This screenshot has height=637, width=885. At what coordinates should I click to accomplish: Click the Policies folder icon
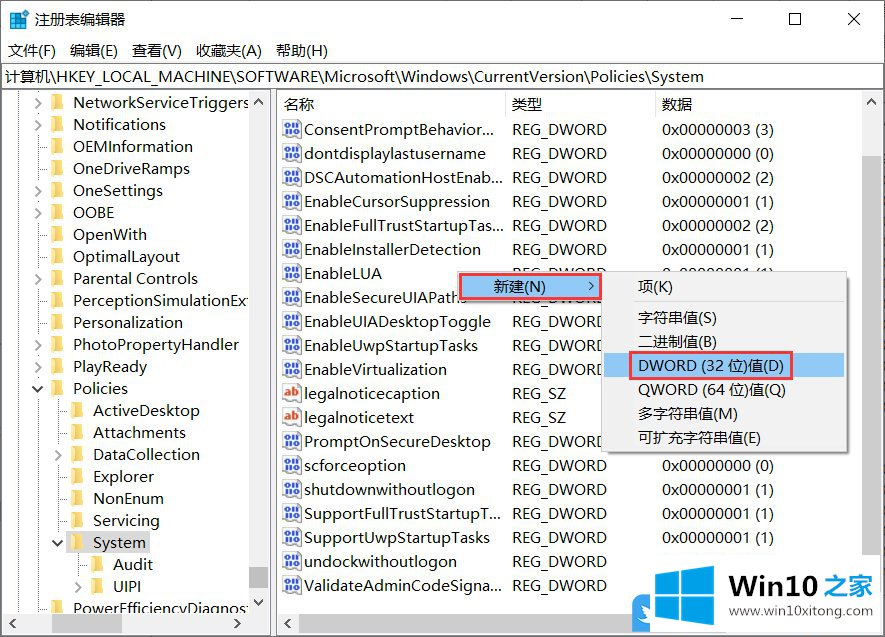pos(57,388)
